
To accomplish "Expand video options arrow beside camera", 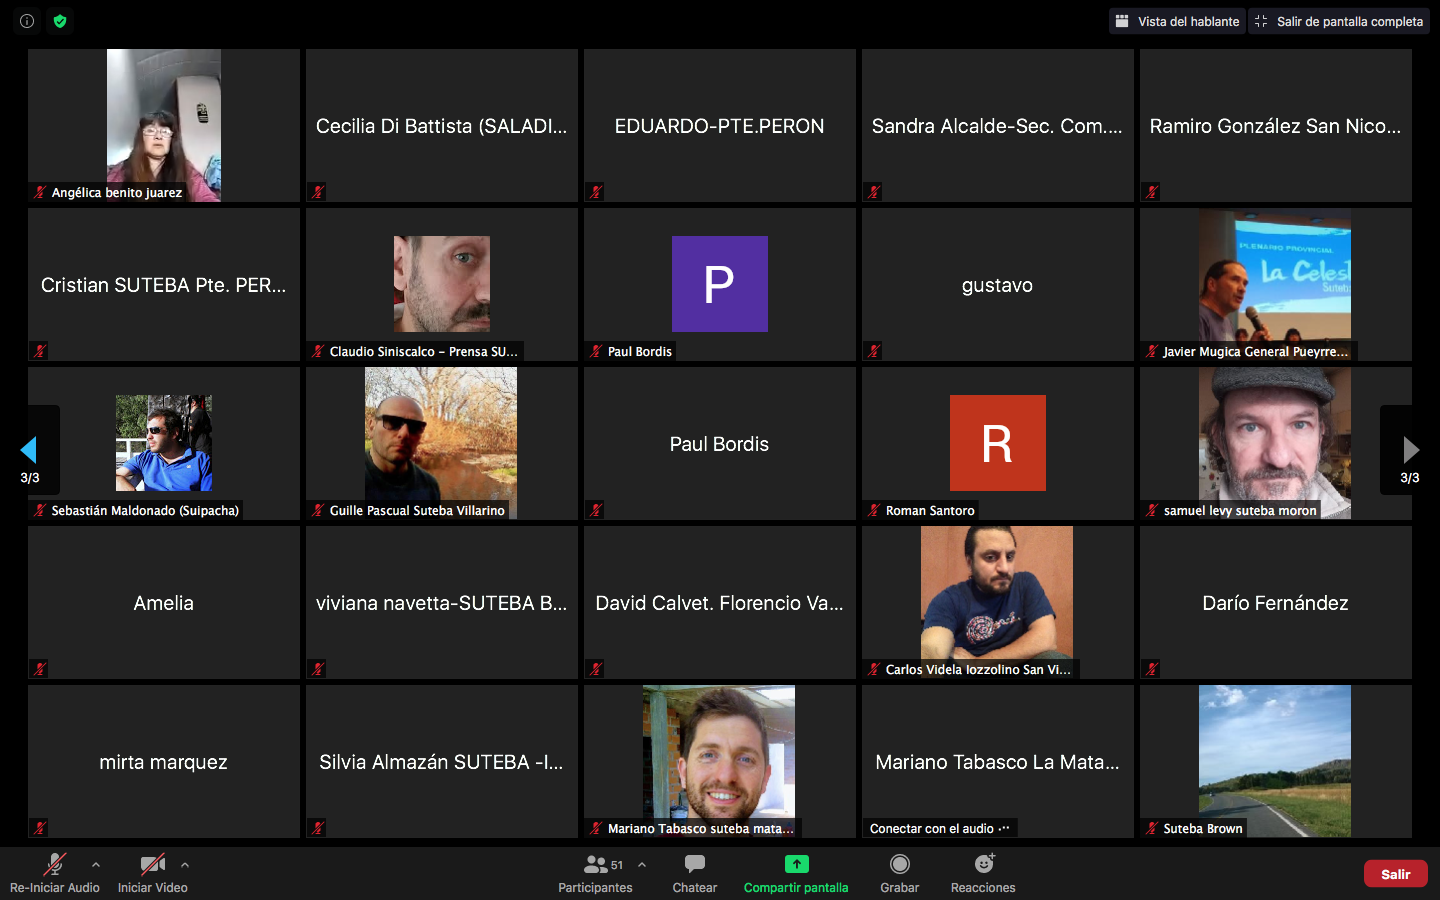I will point(185,865).
